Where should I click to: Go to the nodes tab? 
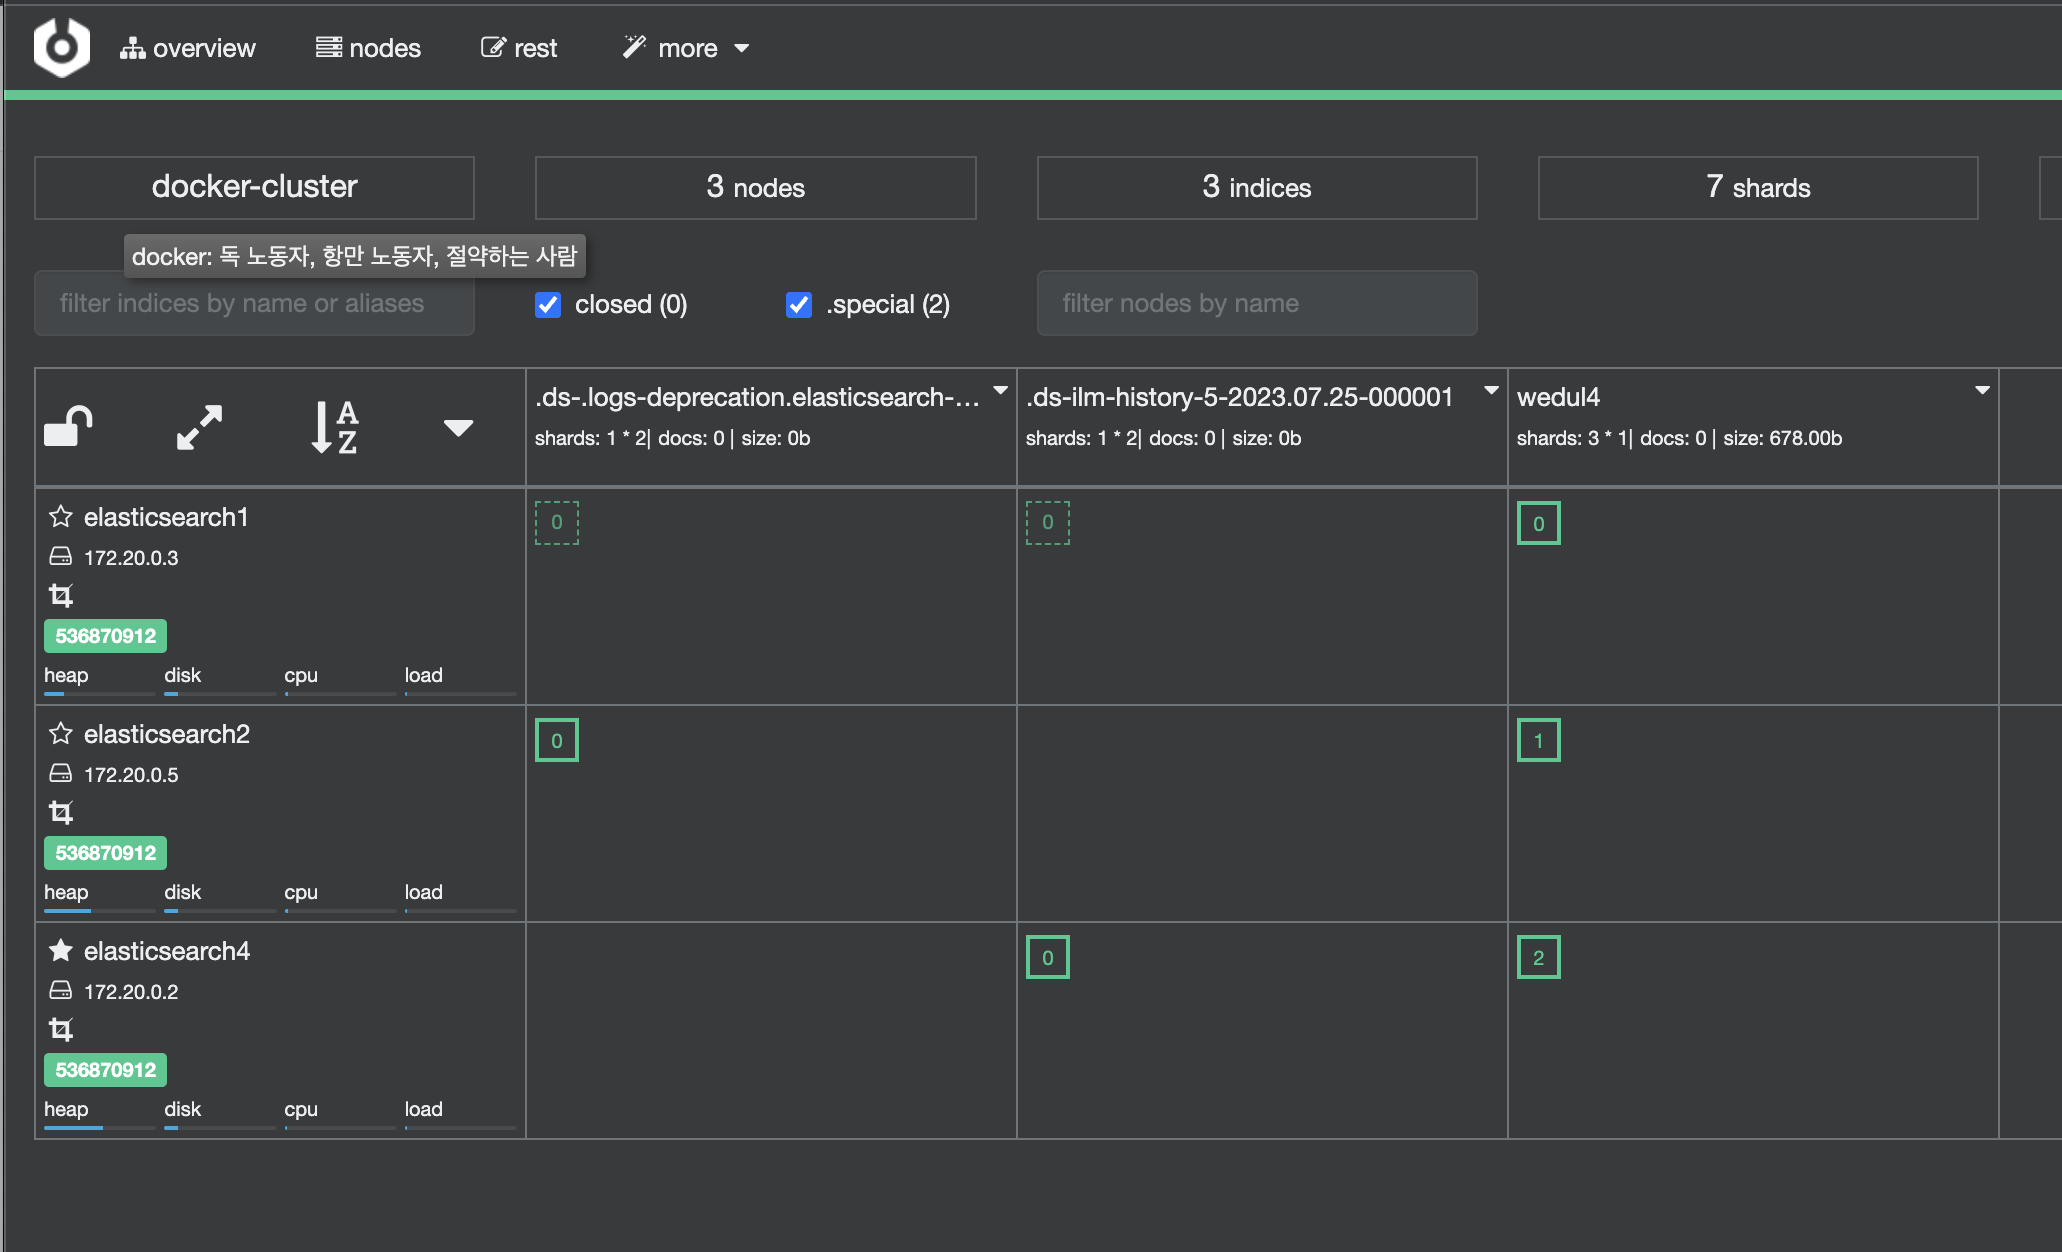click(368, 48)
